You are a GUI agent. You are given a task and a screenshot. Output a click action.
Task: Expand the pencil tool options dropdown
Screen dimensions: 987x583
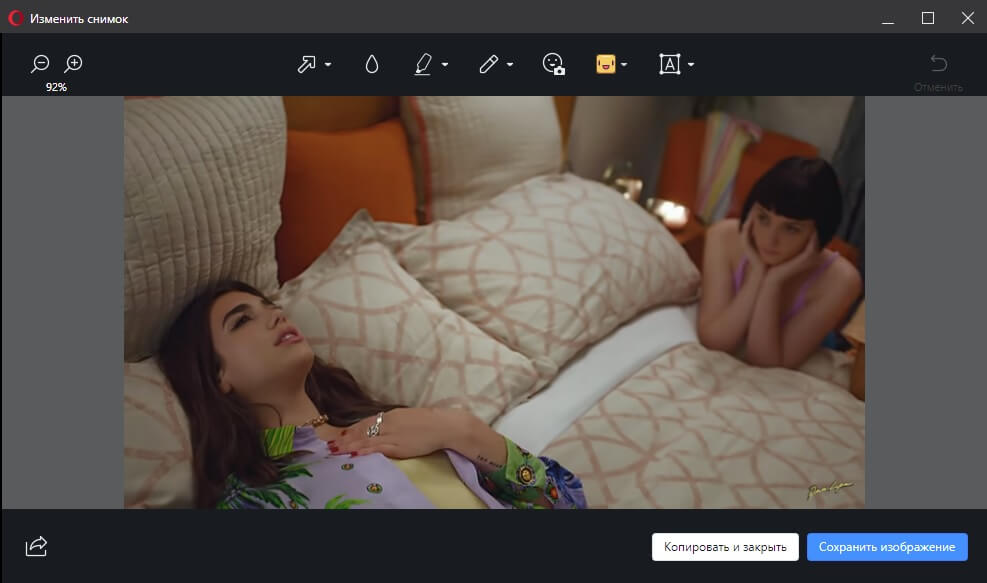tap(510, 65)
